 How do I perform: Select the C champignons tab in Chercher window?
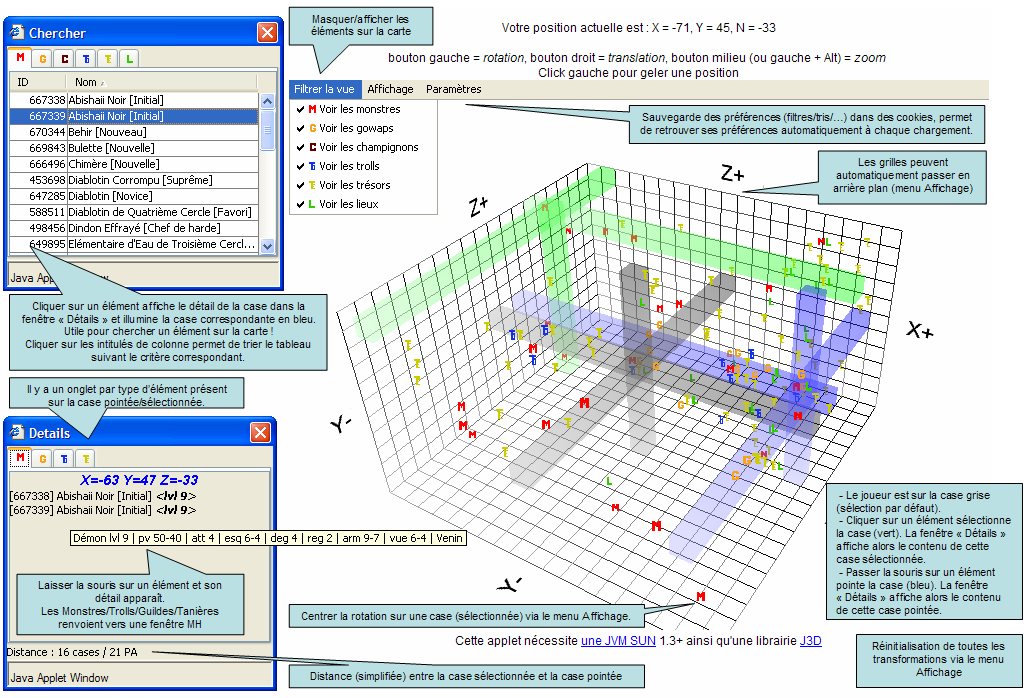click(x=64, y=58)
